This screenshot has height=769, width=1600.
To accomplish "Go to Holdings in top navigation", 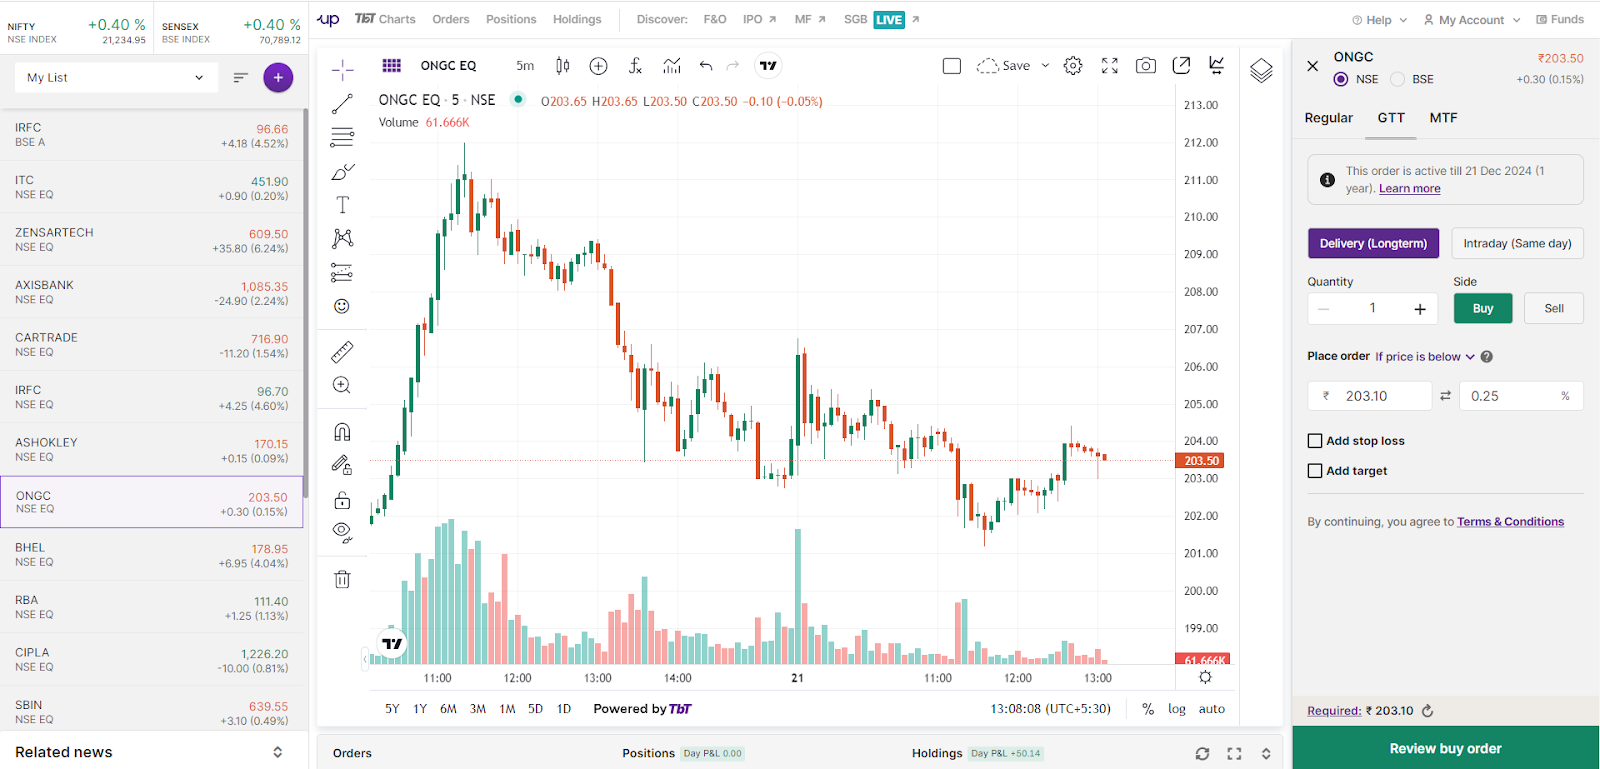I will [x=577, y=19].
